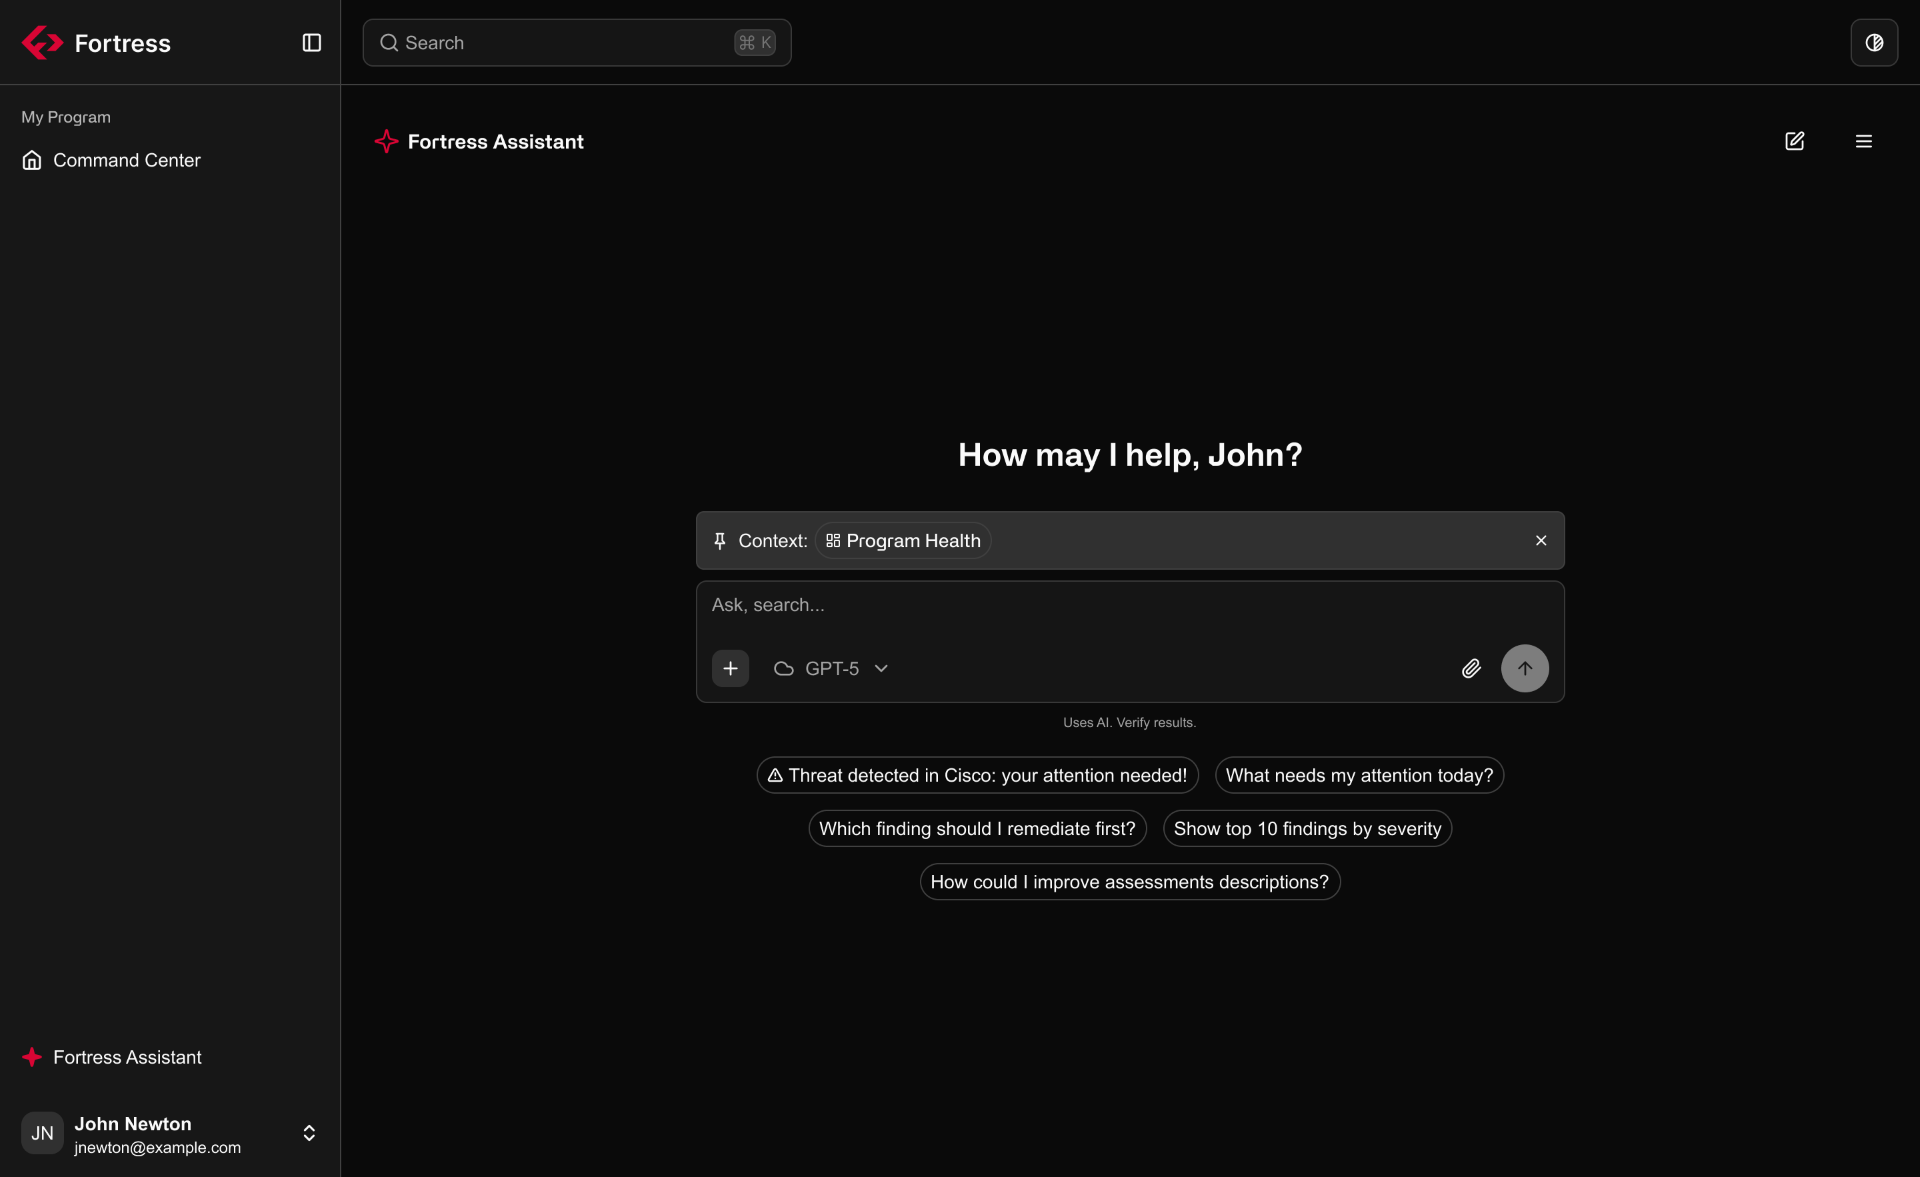Viewport: 1920px width, 1177px height.
Task: Pick Which finding should I remediate first
Action: pyautogui.click(x=977, y=829)
